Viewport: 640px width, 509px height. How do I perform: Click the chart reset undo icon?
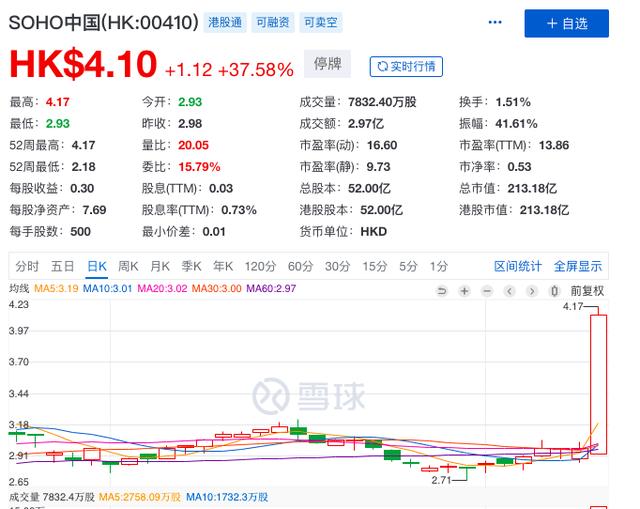442,291
